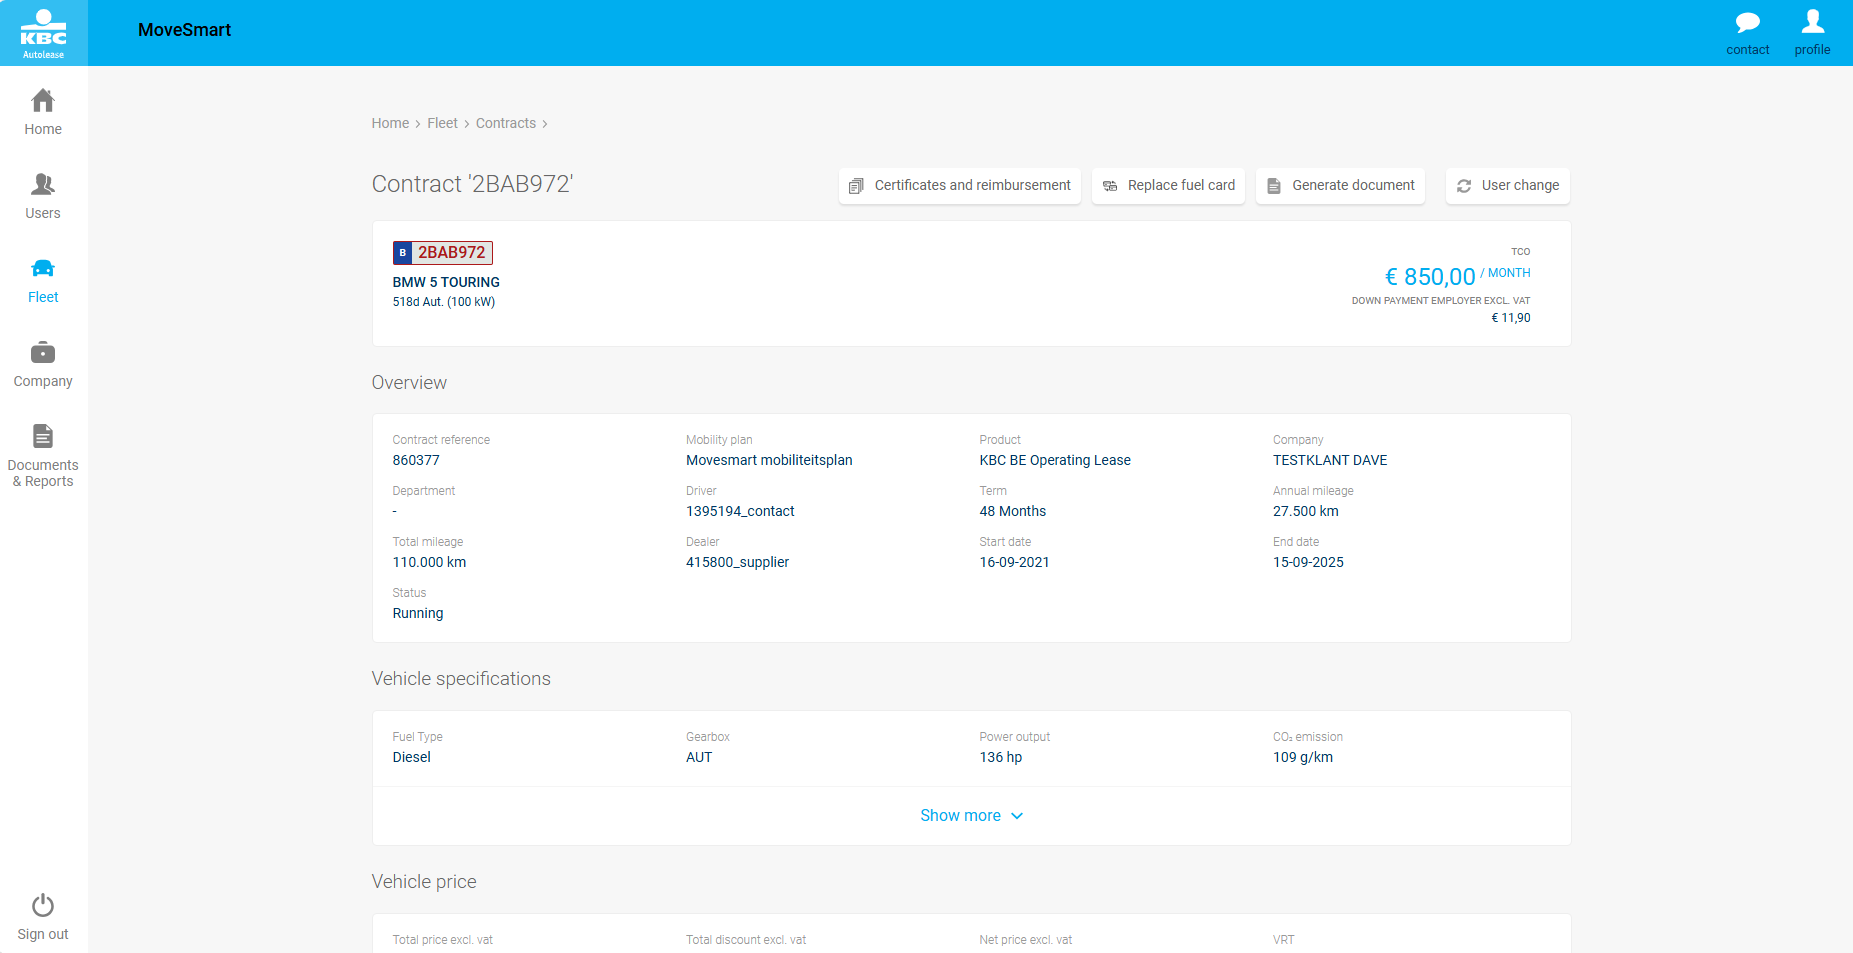The image size is (1853, 953).
Task: Navigate to Contracts breadcrumb link
Action: point(506,124)
